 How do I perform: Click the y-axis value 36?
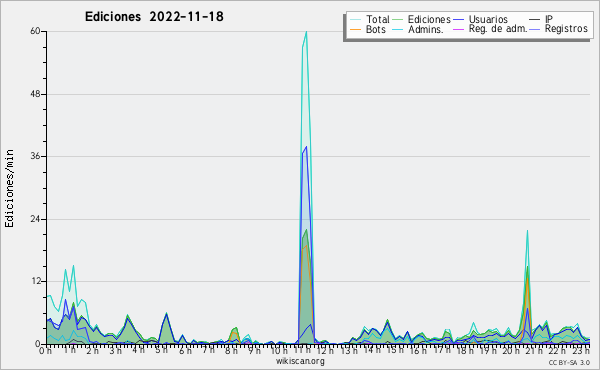click(x=35, y=156)
